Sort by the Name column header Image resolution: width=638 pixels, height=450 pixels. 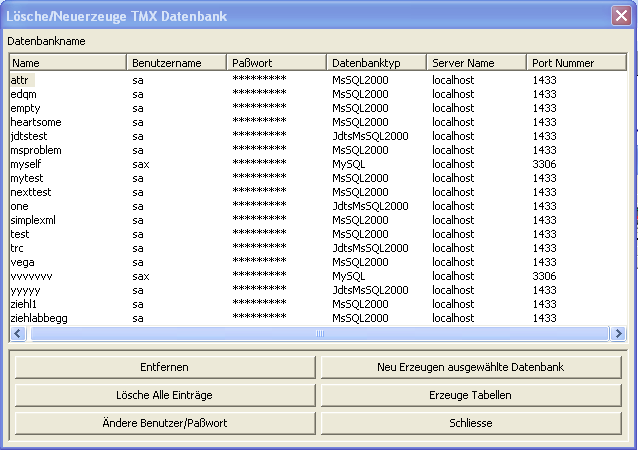point(67,63)
